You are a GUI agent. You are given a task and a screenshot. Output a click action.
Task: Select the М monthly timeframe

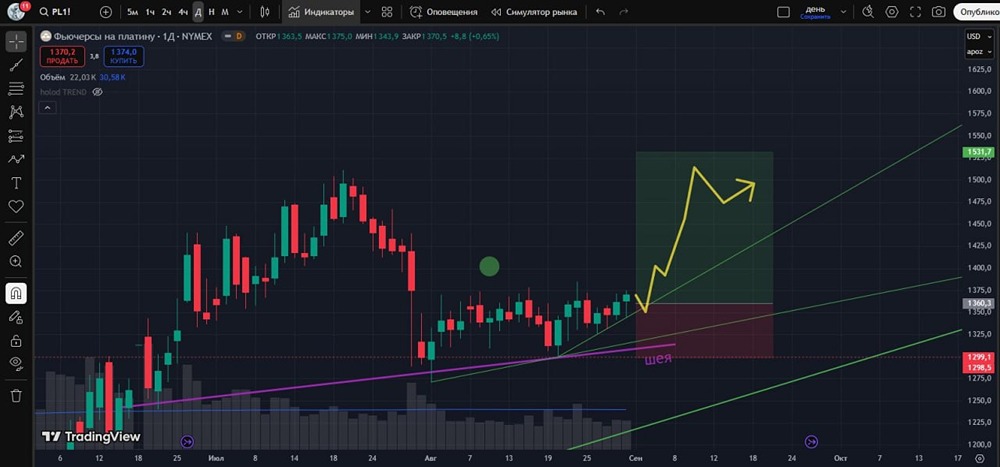click(225, 12)
